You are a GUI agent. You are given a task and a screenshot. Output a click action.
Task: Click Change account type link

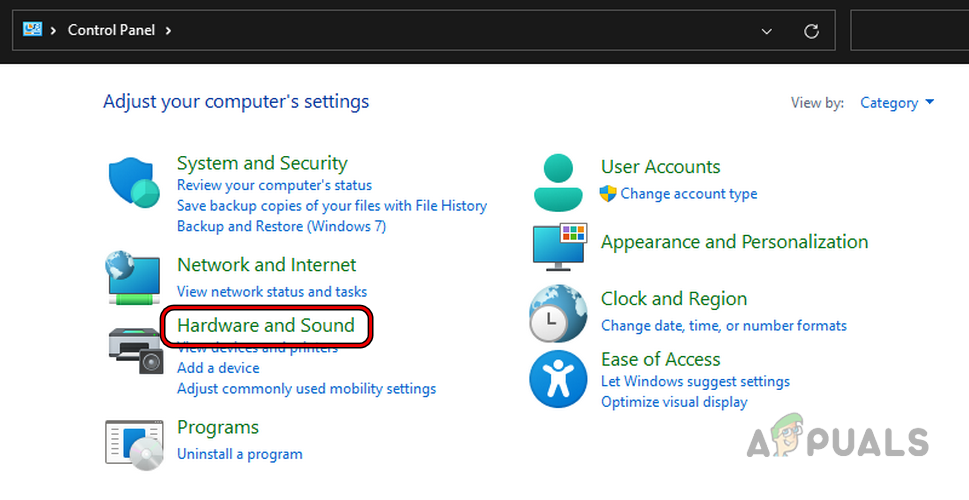point(689,194)
